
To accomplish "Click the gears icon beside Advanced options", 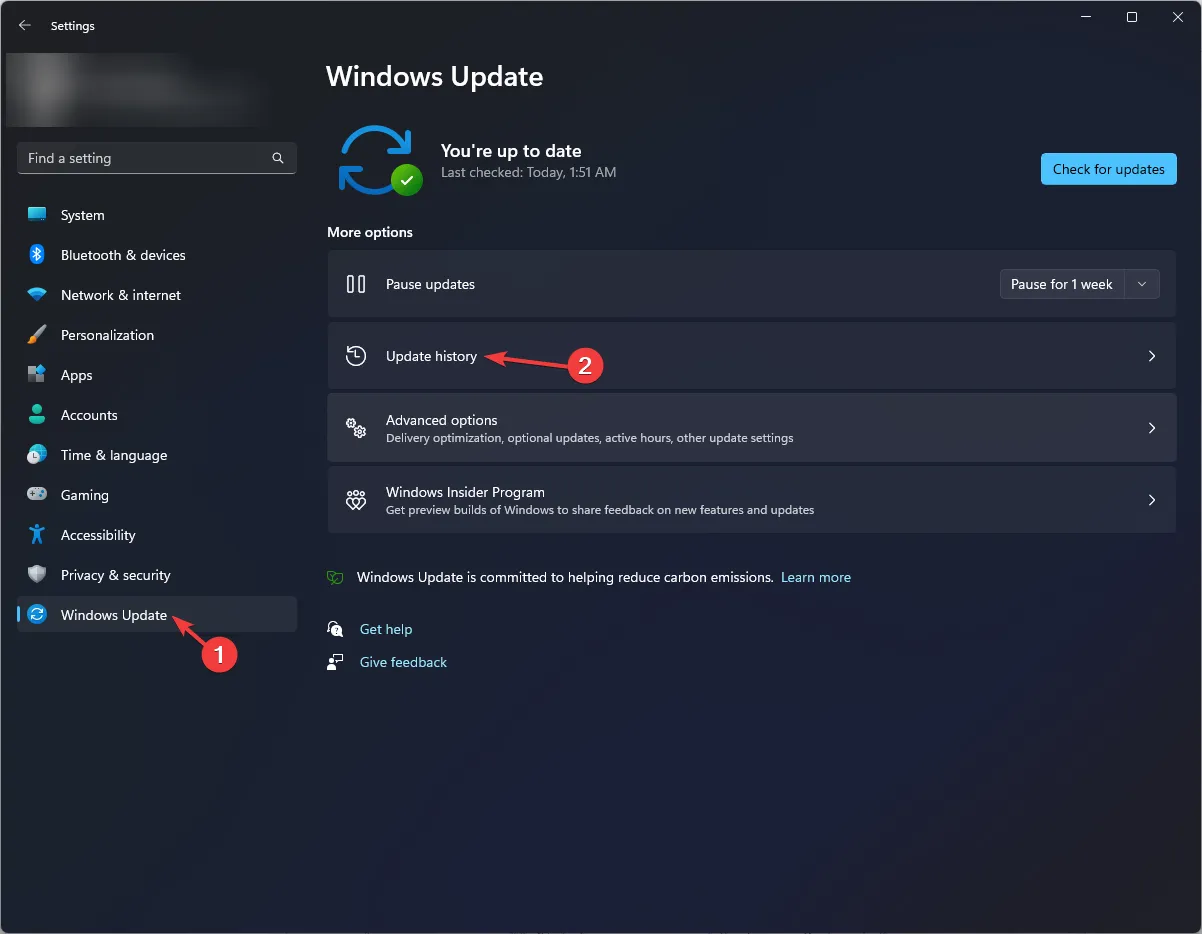I will 356,428.
